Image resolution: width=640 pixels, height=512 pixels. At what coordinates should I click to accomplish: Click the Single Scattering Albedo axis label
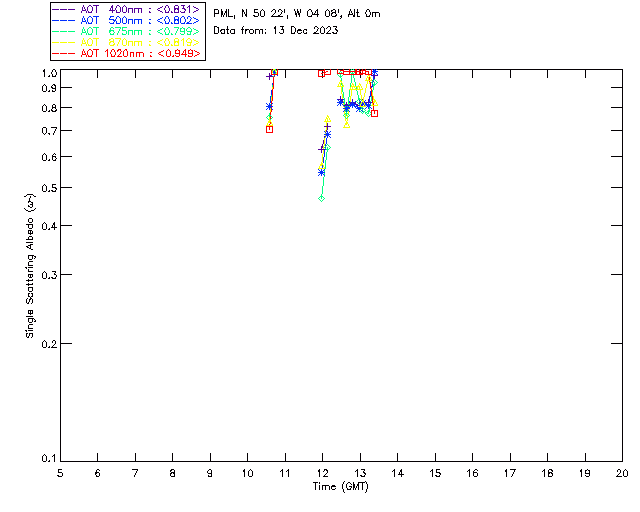(x=30, y=265)
